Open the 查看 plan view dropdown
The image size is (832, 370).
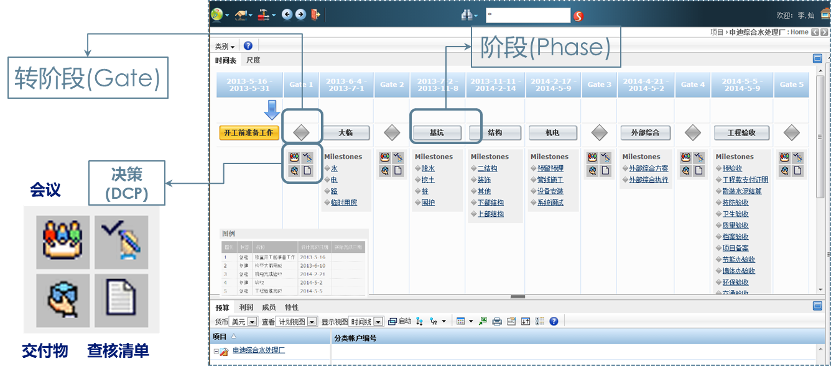point(297,322)
